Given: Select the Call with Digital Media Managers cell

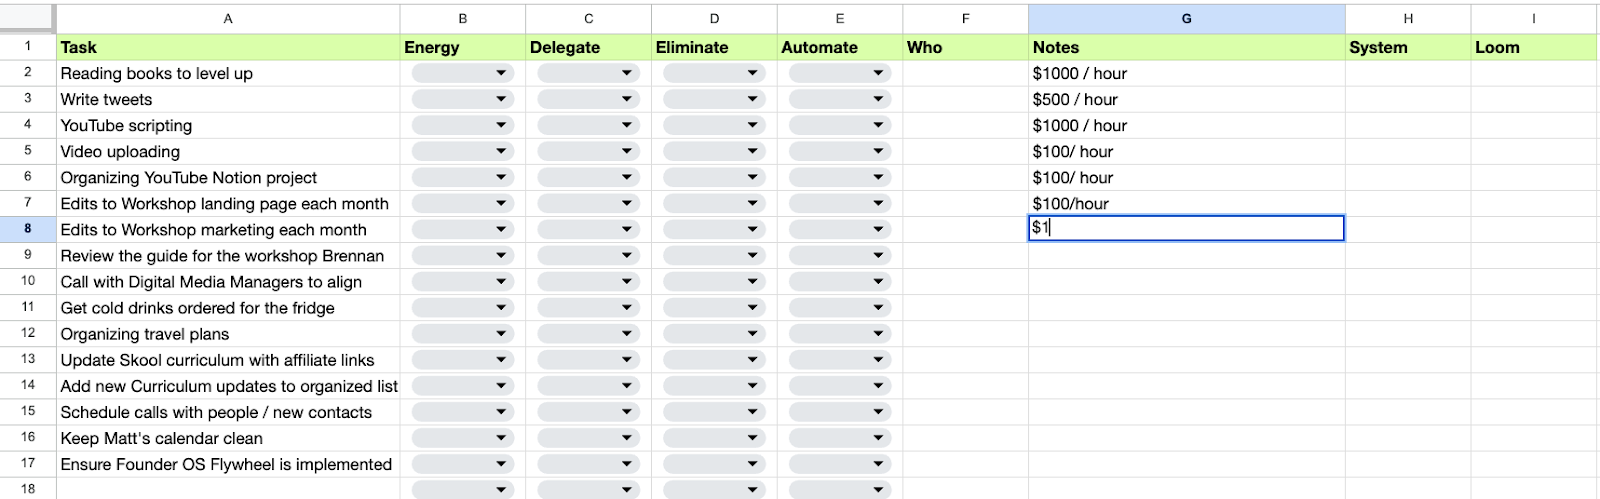Looking at the screenshot, I should point(228,282).
